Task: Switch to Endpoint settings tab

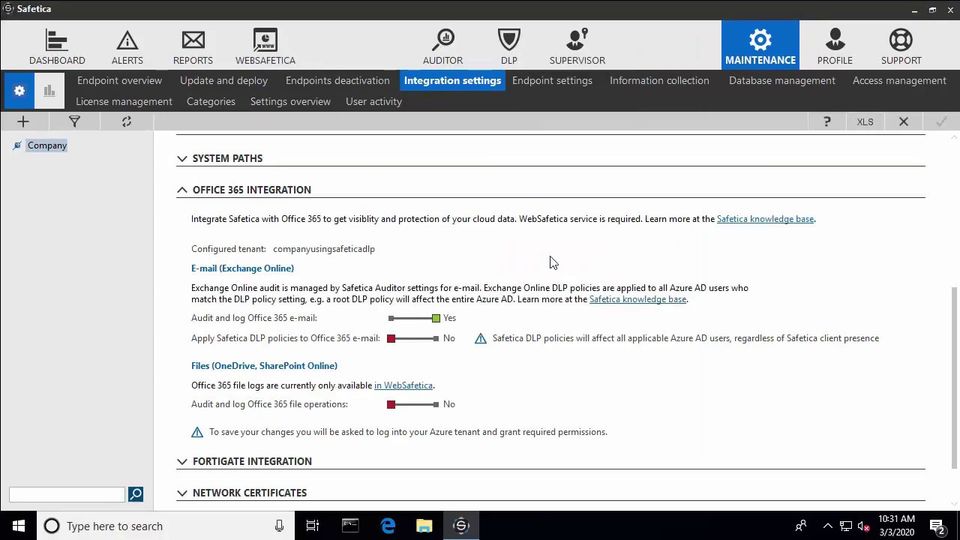Action: pos(552,80)
